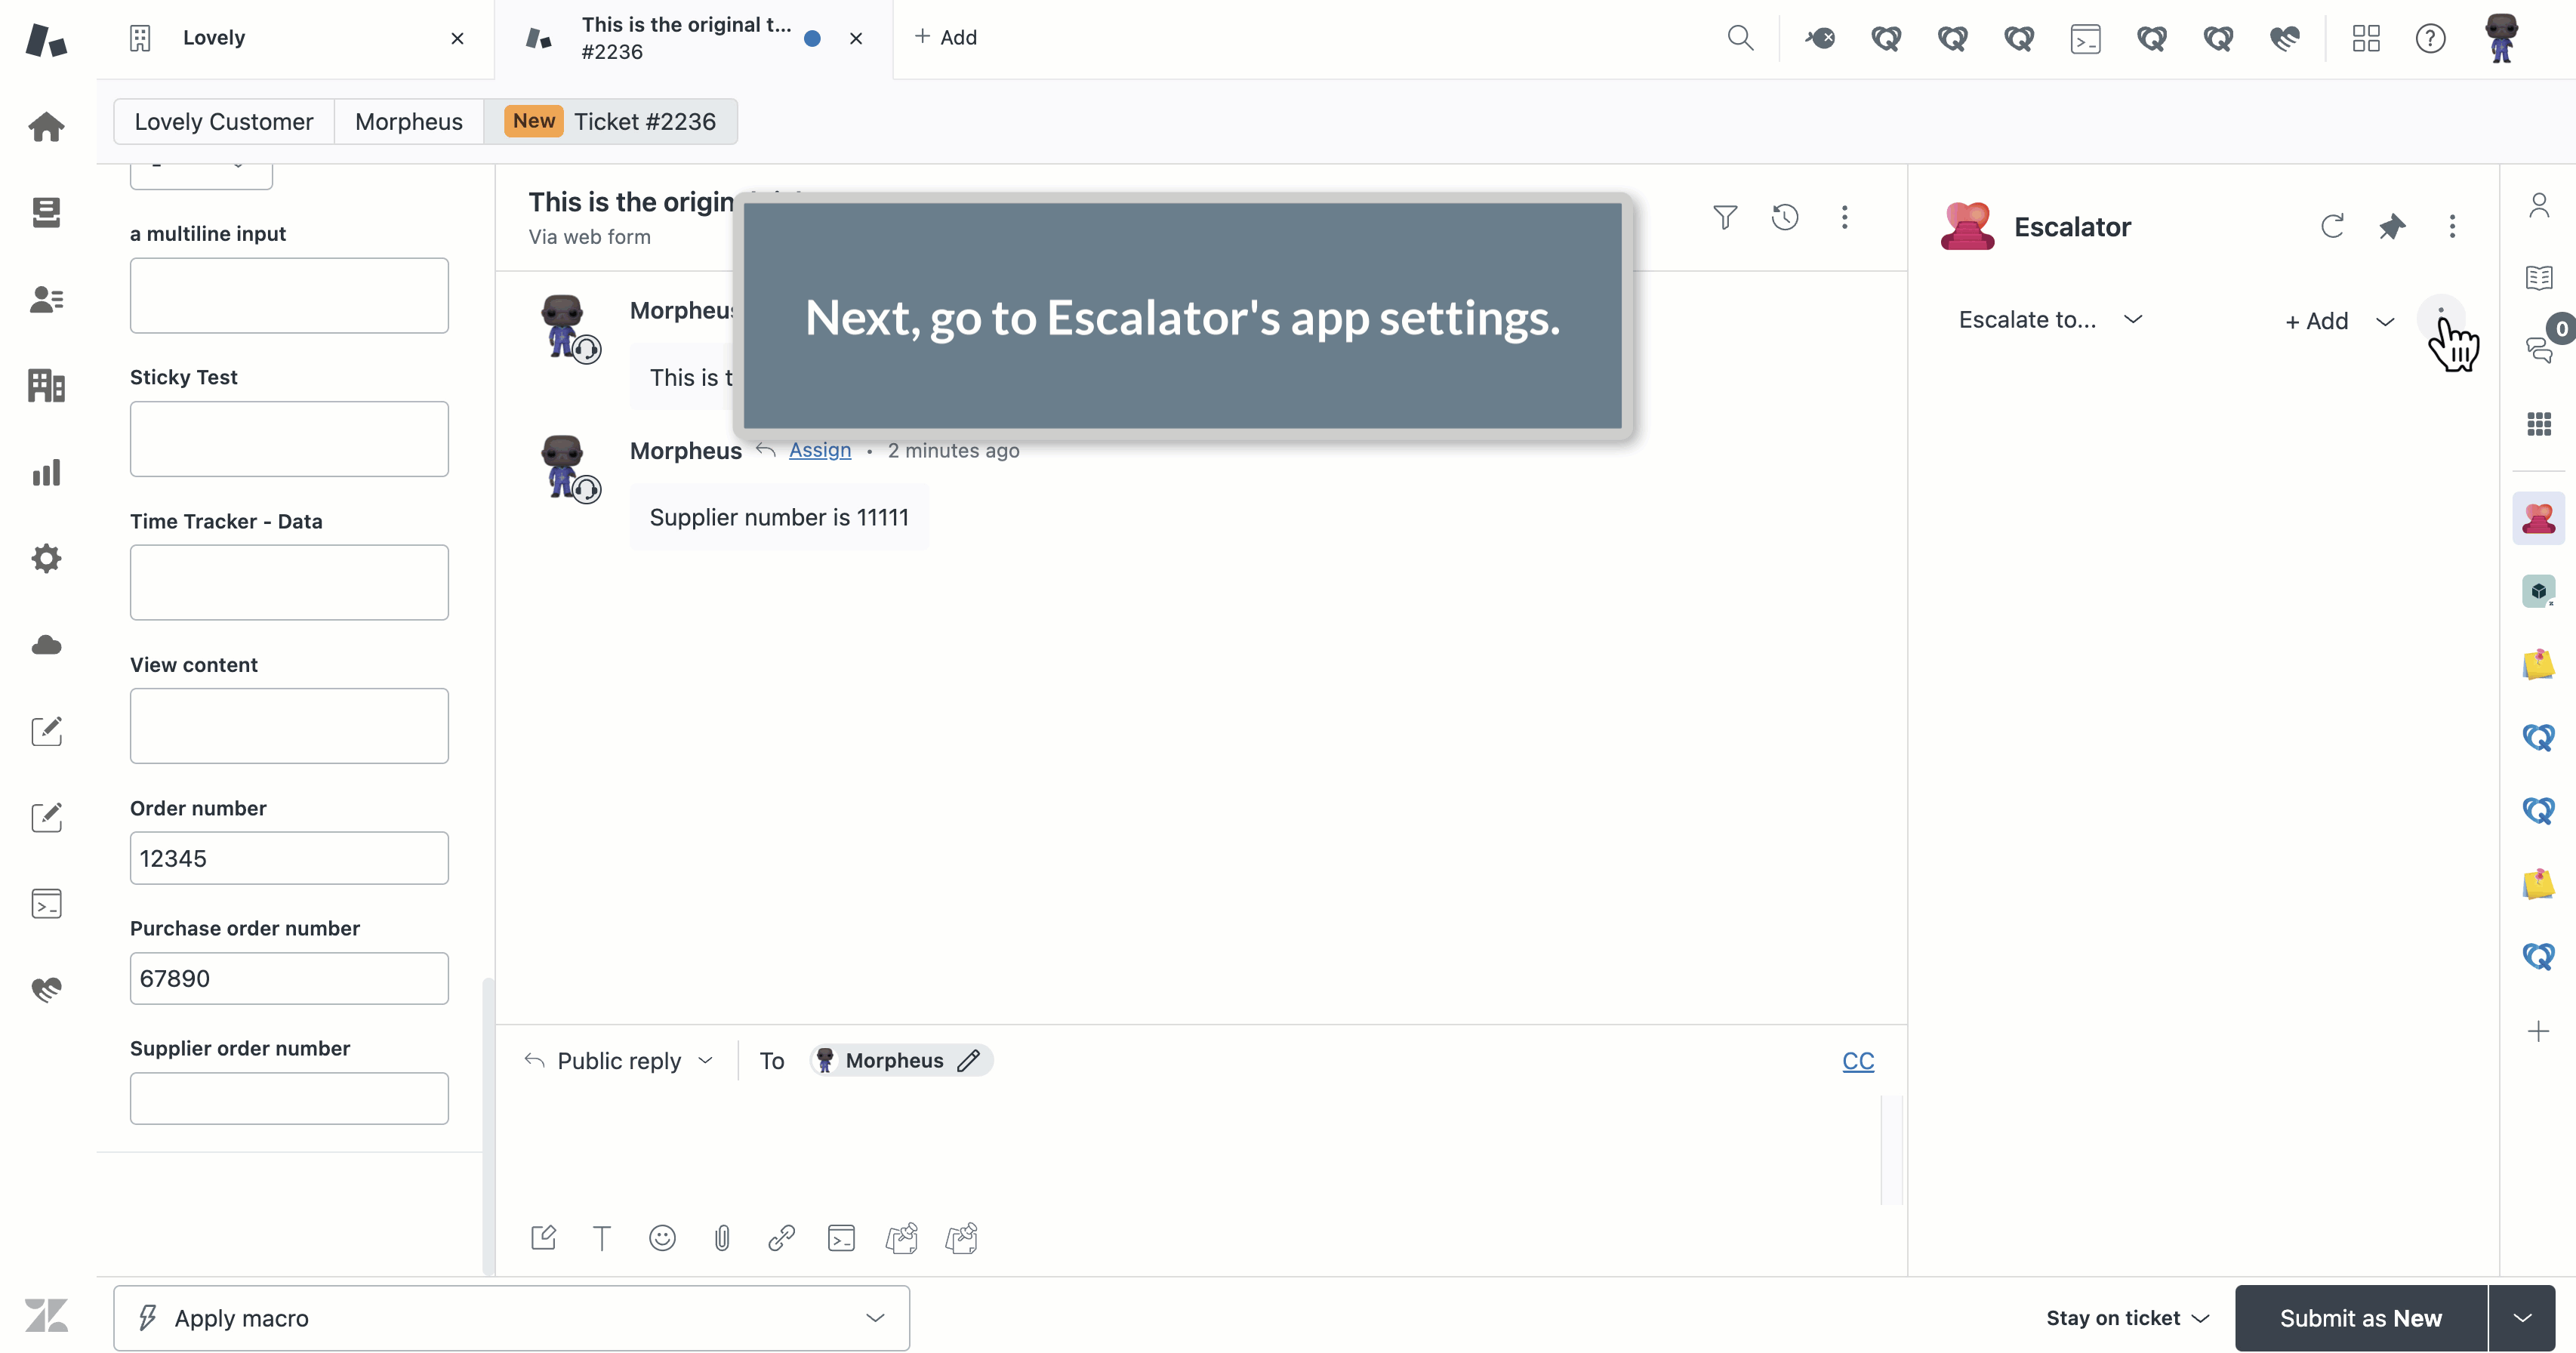This screenshot has height=1353, width=2576.
Task: Open terminal console icon in left sidebar
Action: [x=46, y=904]
